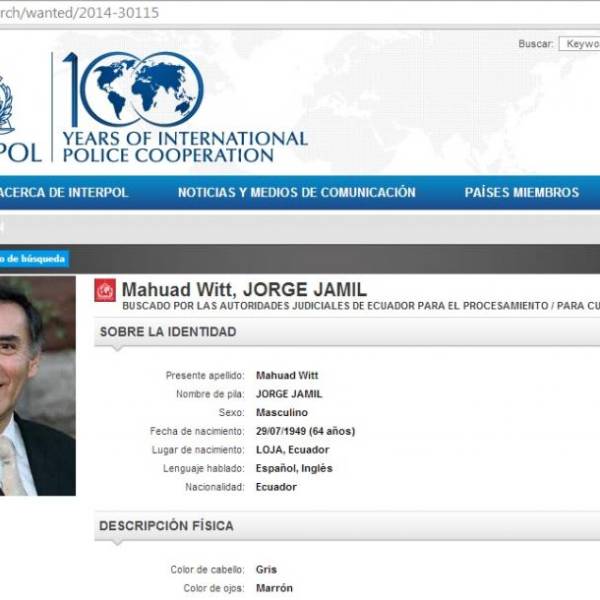Open the Acerca de INTERPOL menu
The height and width of the screenshot is (600, 600).
point(64,193)
